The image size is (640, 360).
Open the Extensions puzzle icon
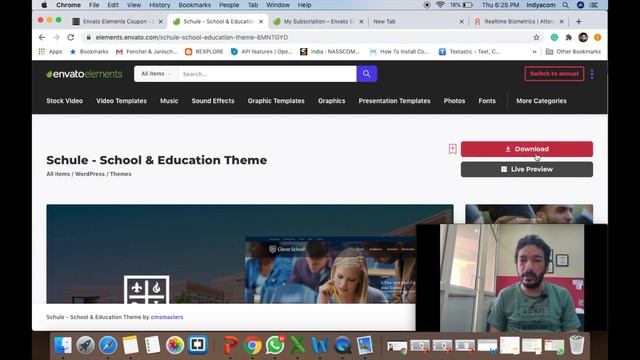click(x=568, y=37)
